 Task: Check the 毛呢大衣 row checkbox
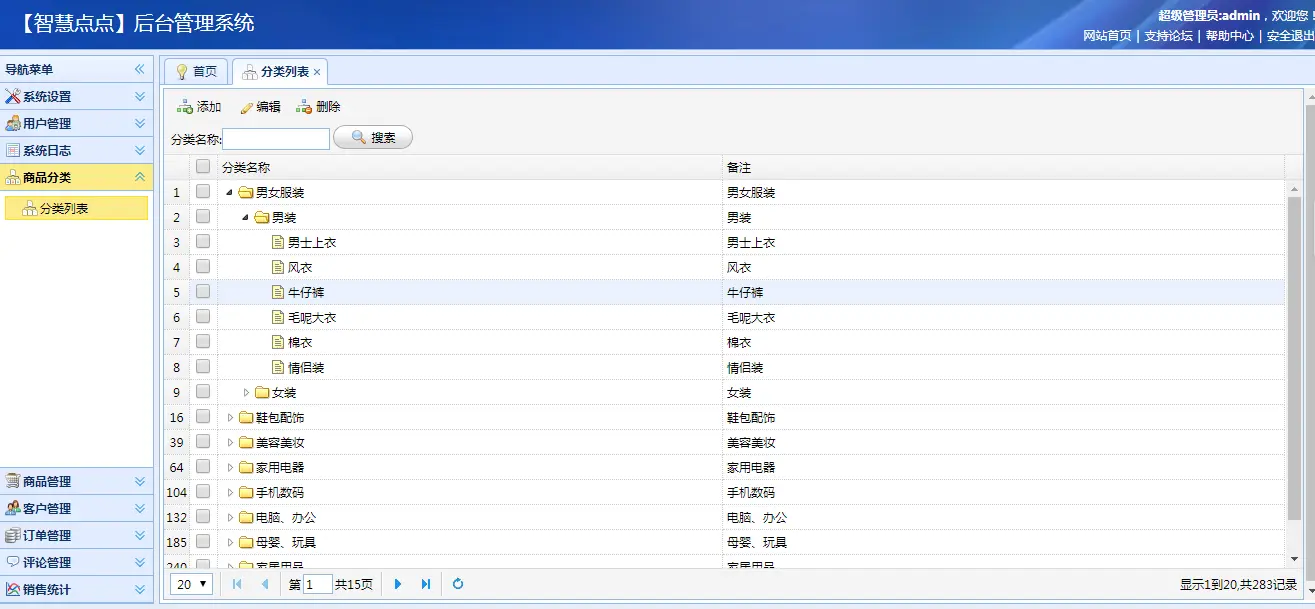[x=203, y=317]
